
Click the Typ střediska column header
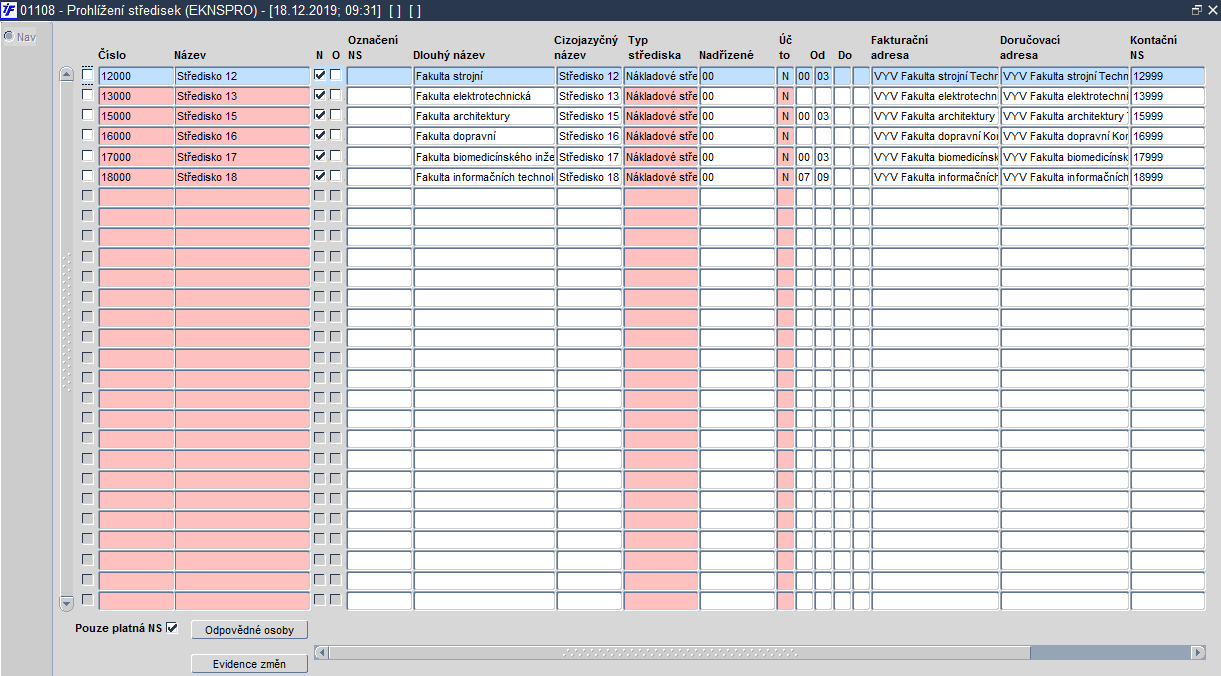point(654,47)
